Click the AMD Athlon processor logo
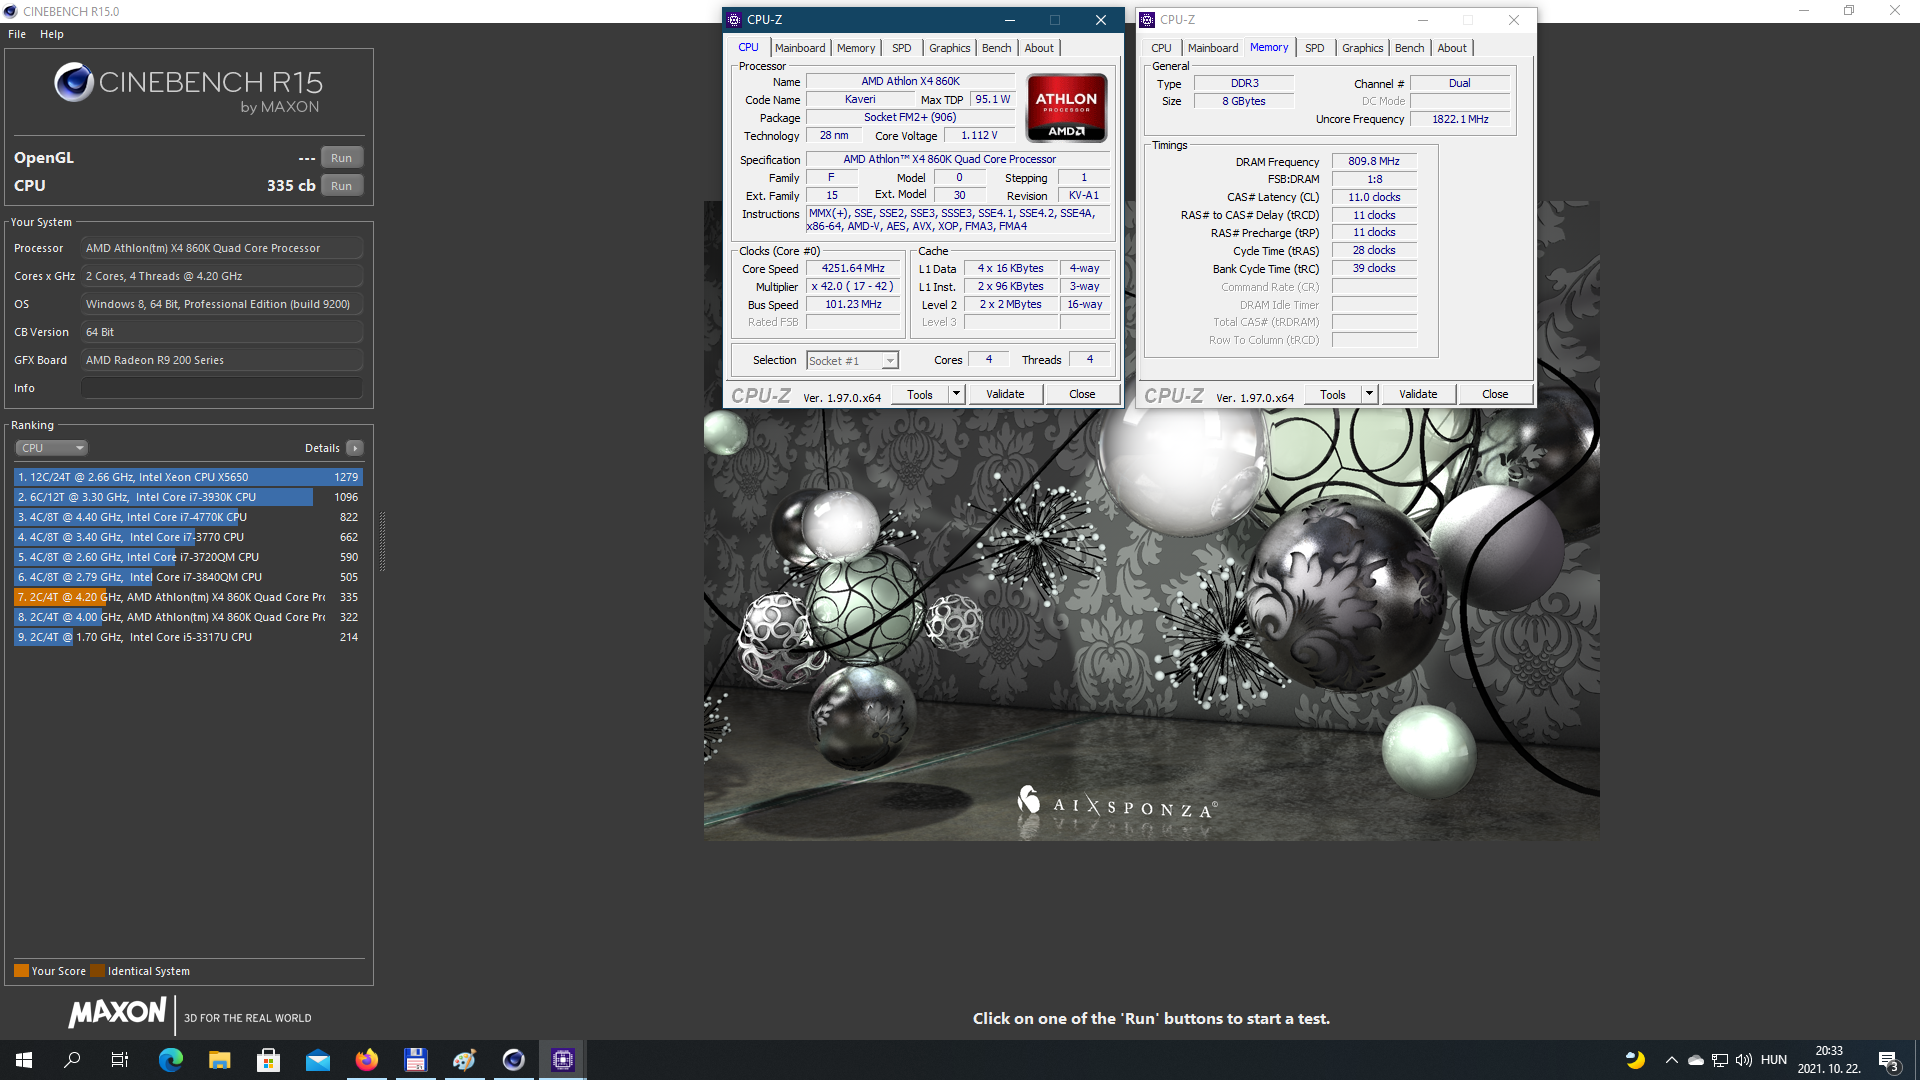The height and width of the screenshot is (1080, 1920). [1066, 108]
